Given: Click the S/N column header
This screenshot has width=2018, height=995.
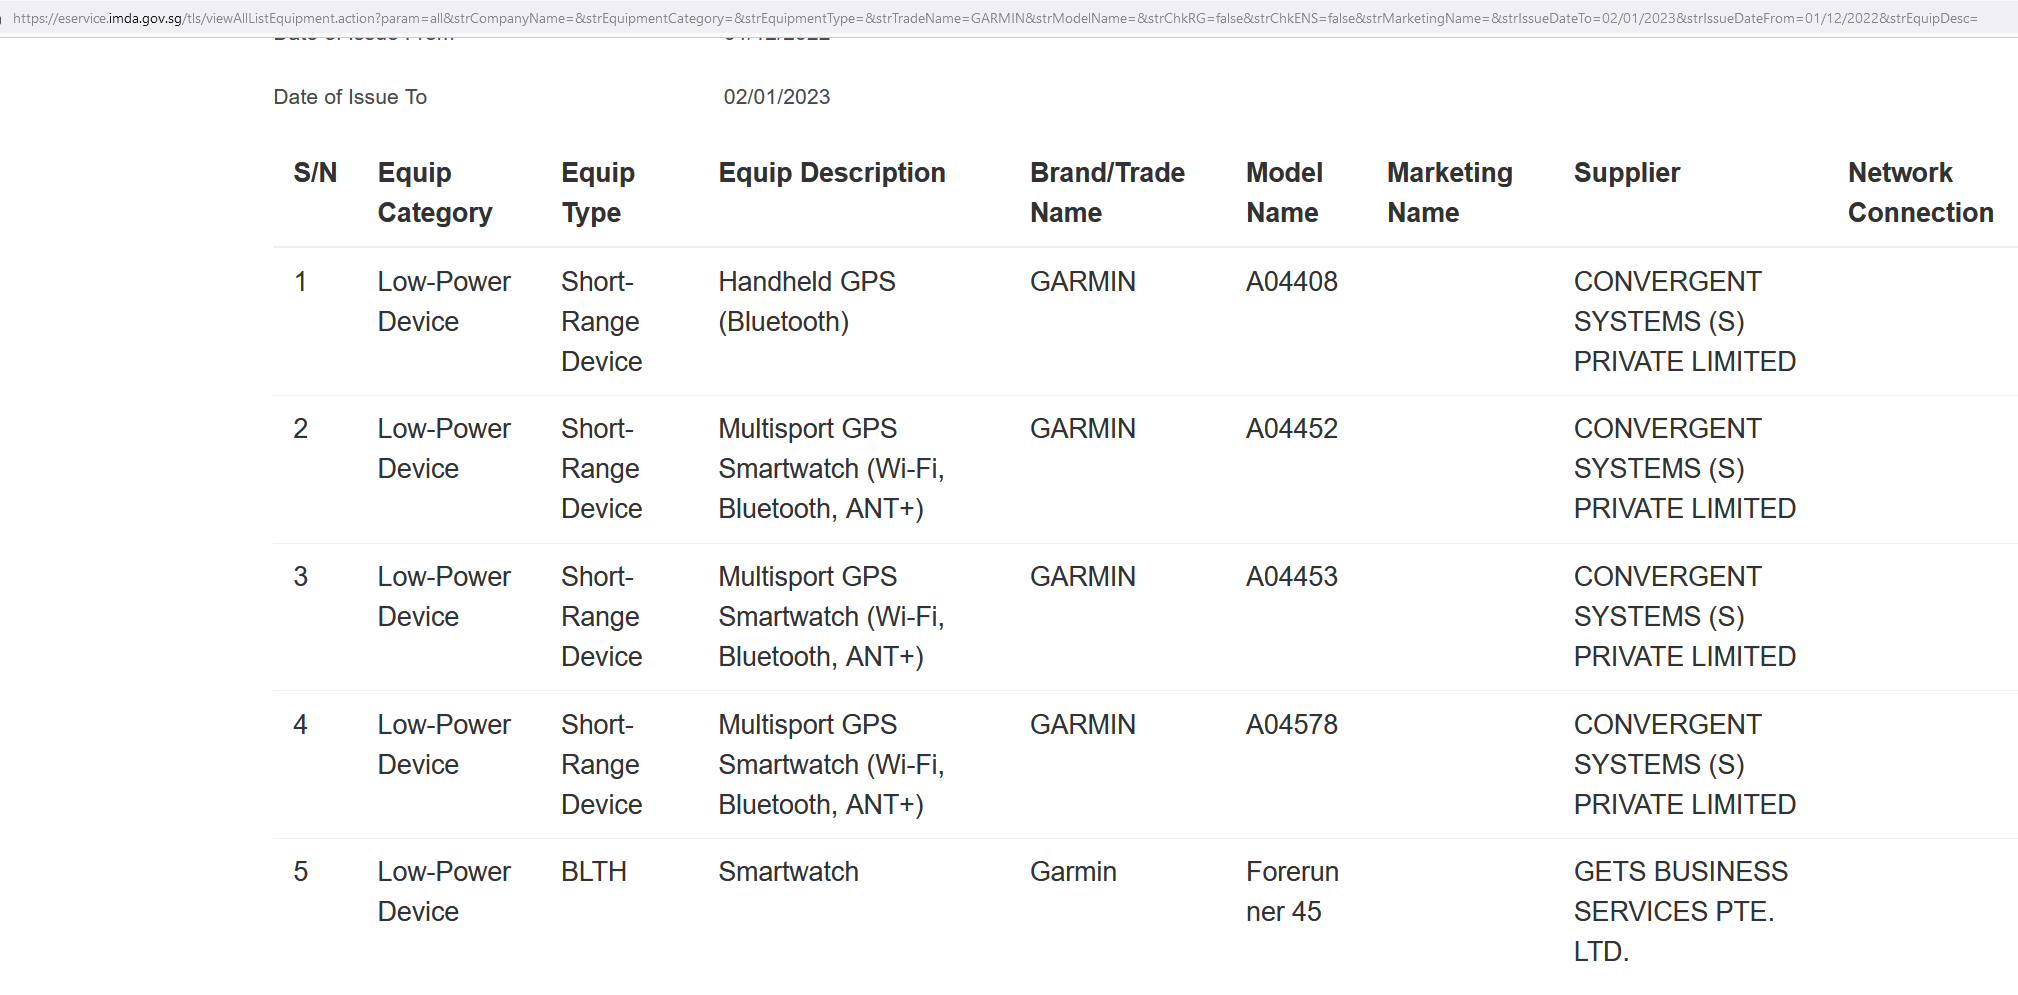Looking at the screenshot, I should tap(315, 173).
